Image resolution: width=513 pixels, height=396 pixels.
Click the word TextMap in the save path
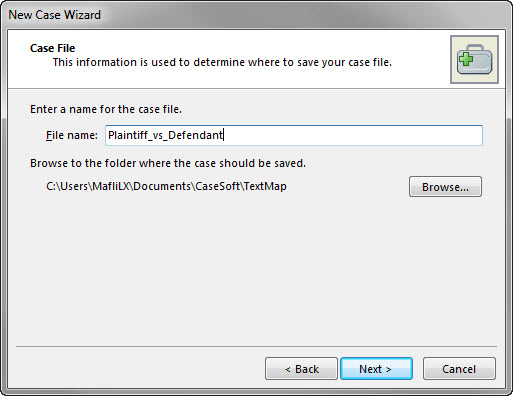click(265, 186)
